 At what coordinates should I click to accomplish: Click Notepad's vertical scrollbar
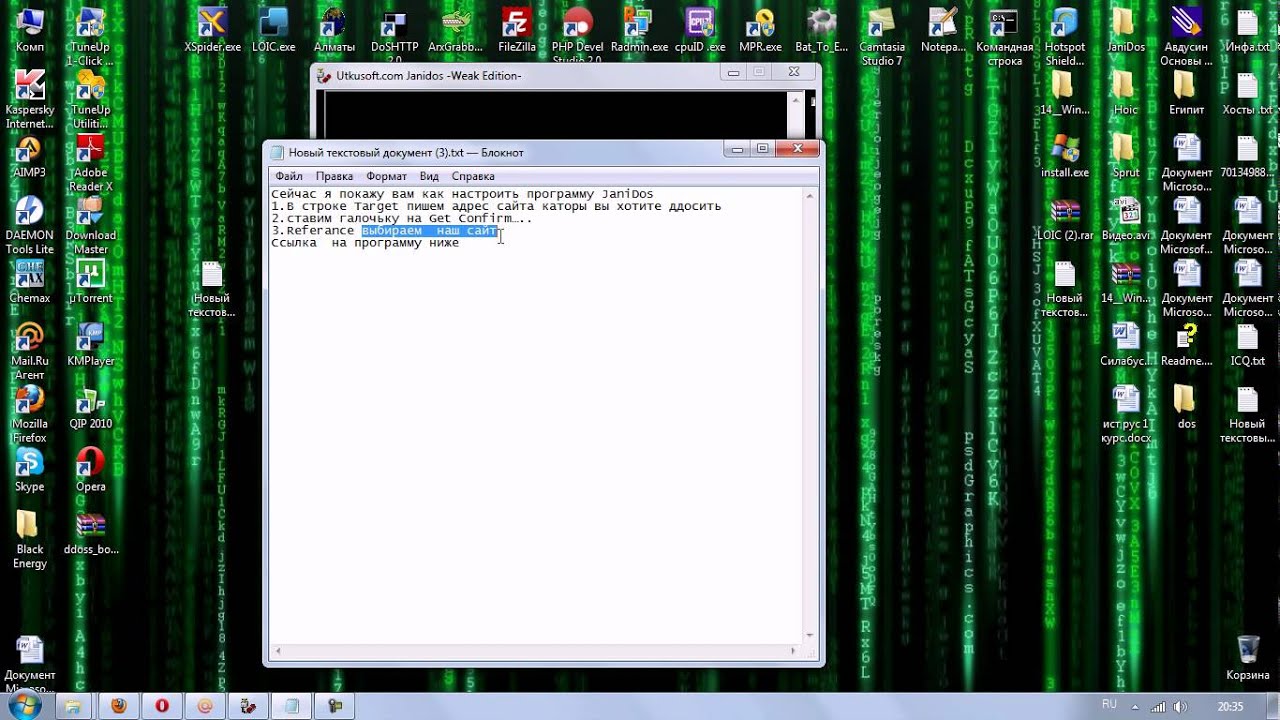click(810, 414)
